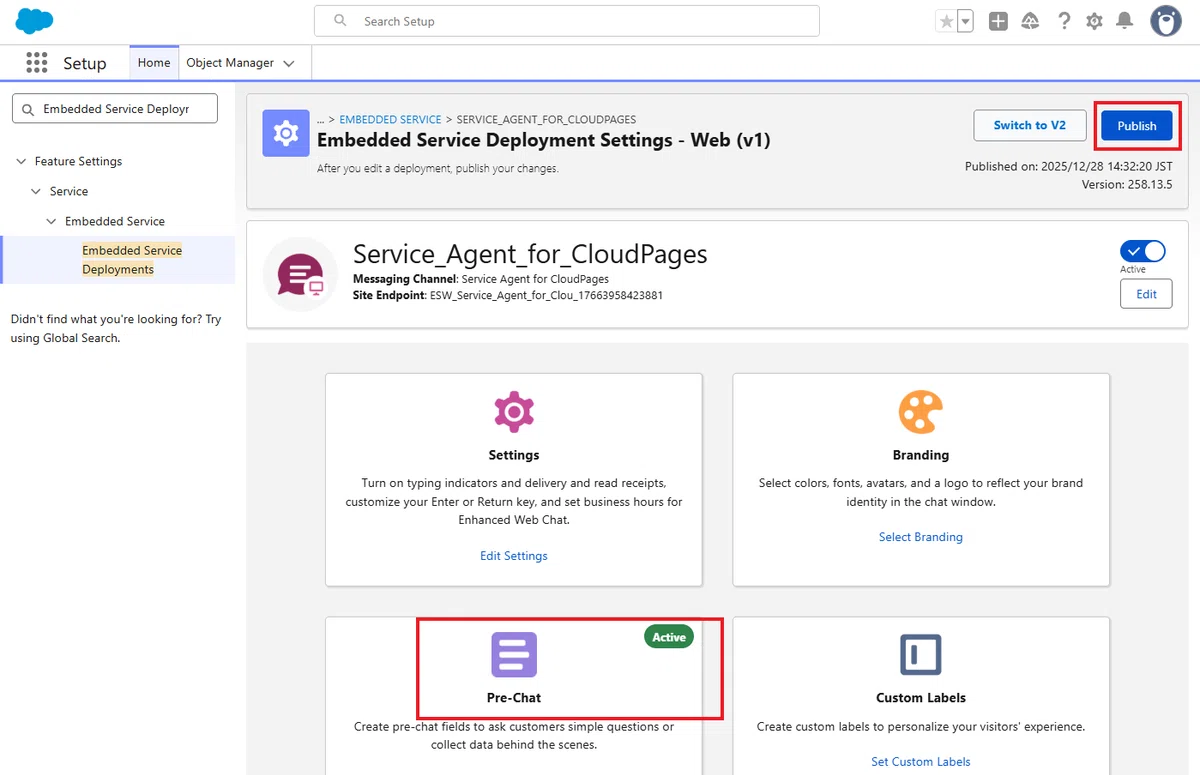Open the global actions plus icon
This screenshot has height=775, width=1200.
[x=998, y=21]
